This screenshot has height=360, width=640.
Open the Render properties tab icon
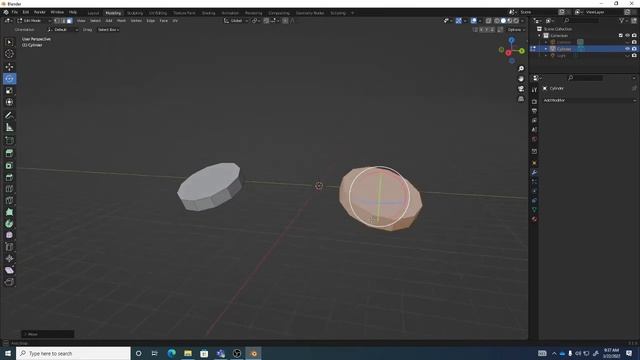534,101
